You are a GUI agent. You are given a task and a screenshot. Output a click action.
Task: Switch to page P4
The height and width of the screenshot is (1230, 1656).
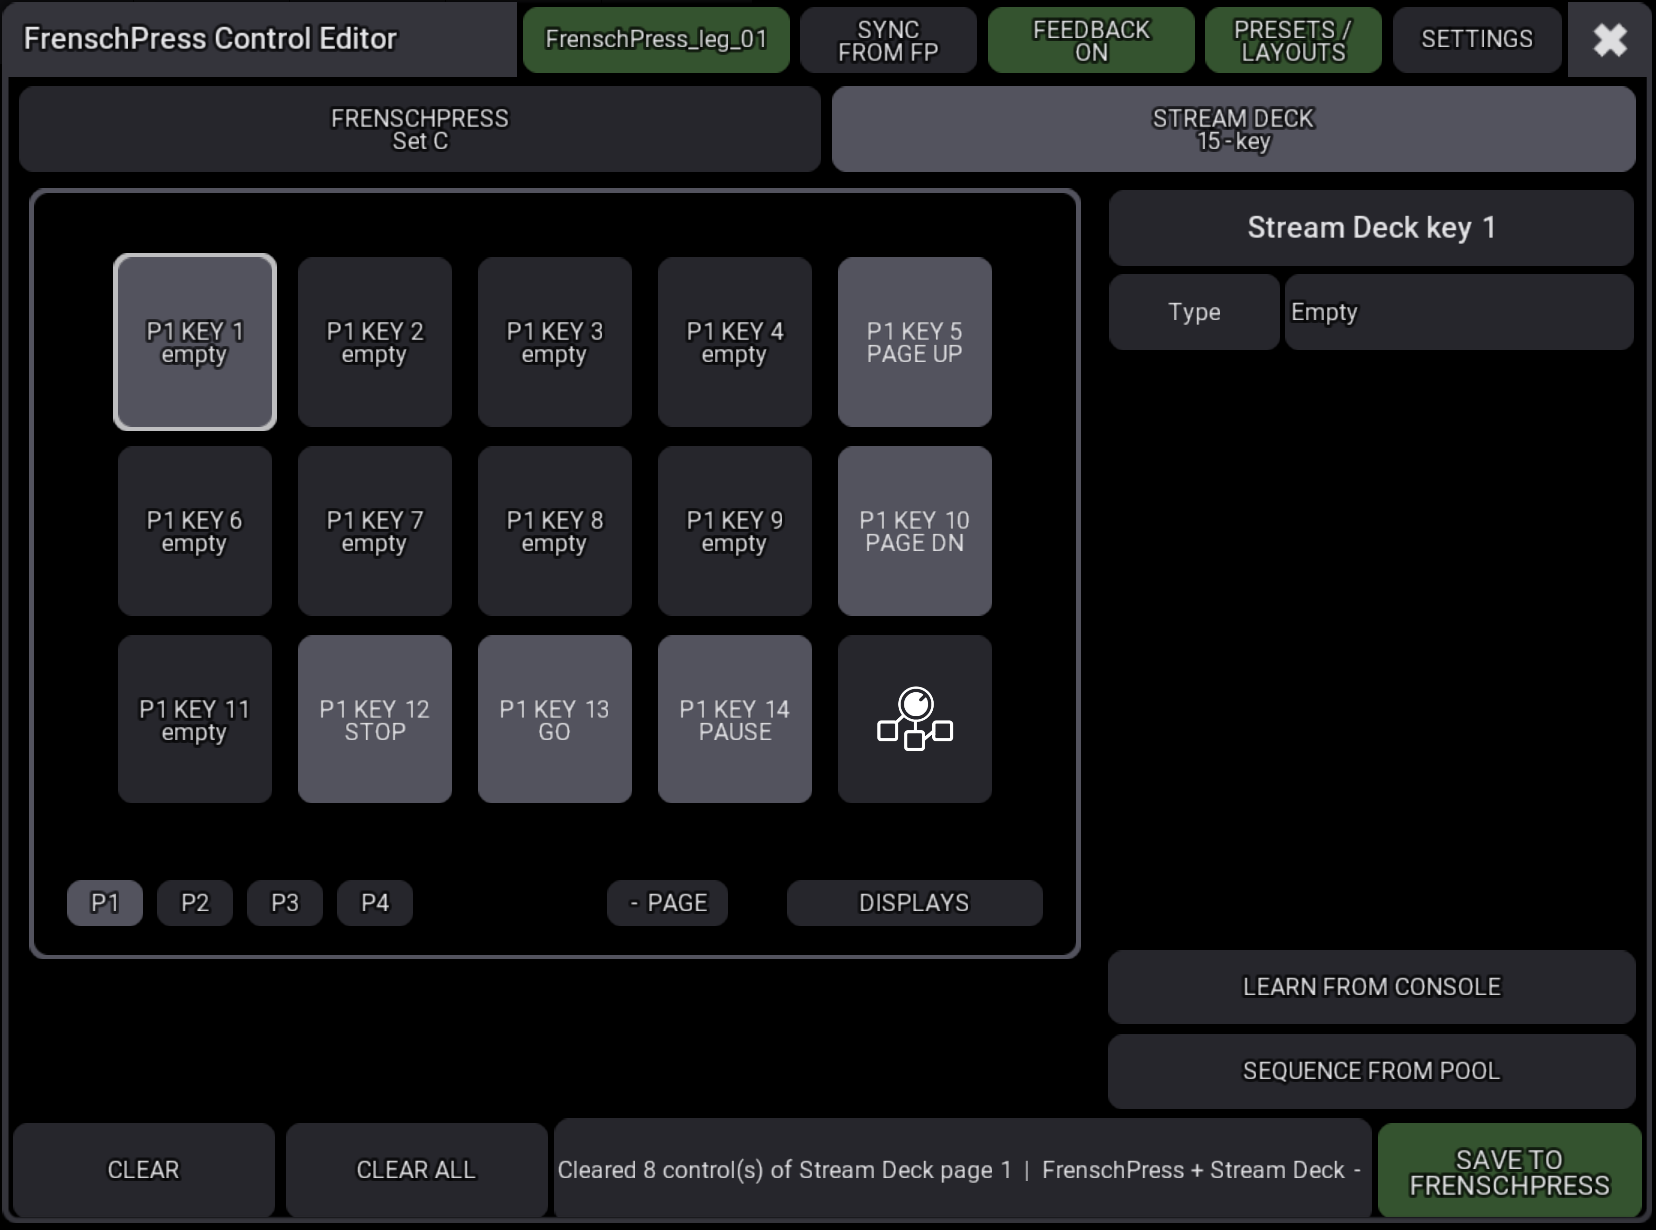[375, 903]
